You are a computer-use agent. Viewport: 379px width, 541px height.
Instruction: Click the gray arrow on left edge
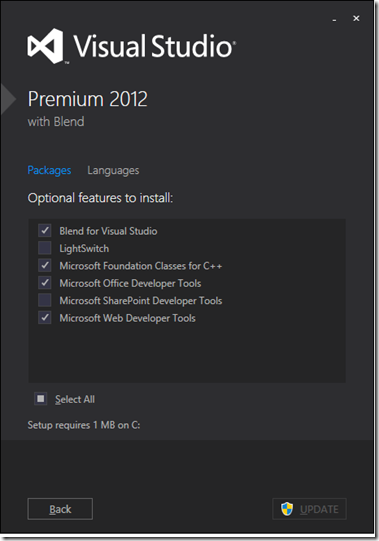pyautogui.click(x=8, y=99)
